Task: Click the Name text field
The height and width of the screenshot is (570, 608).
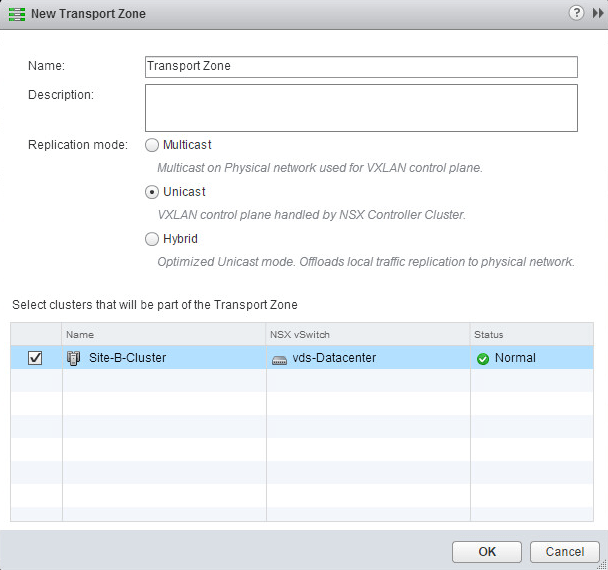Action: [x=361, y=66]
